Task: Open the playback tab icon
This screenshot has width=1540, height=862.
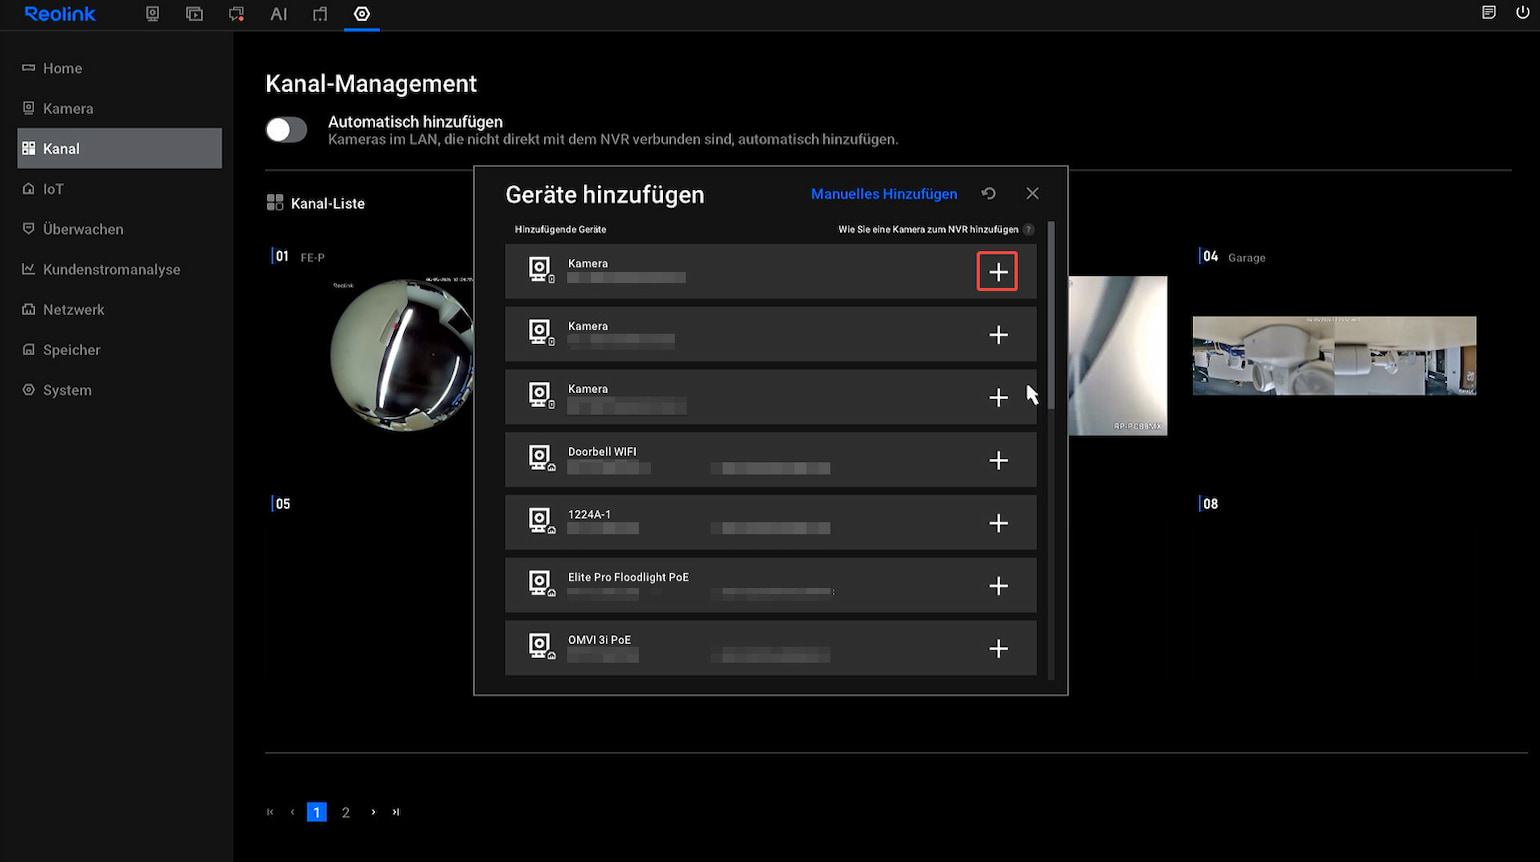Action: coord(195,14)
